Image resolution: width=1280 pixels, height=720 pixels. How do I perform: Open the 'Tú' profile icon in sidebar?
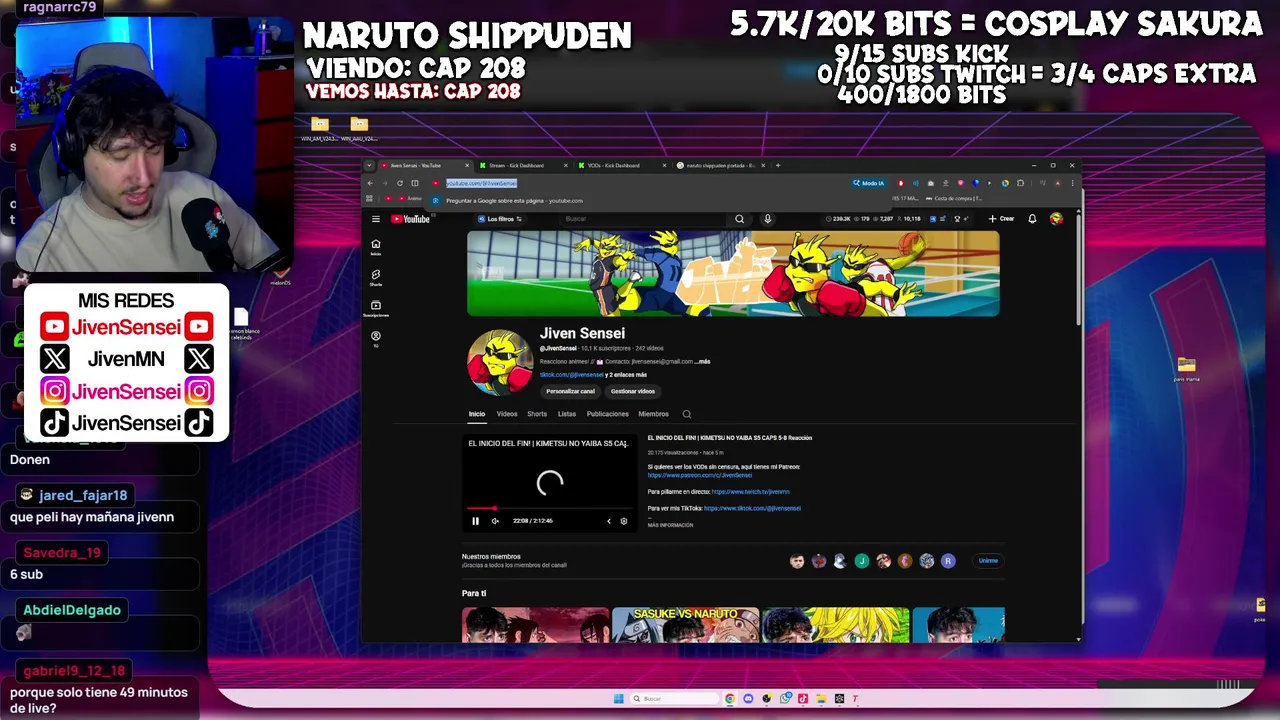pyautogui.click(x=376, y=339)
